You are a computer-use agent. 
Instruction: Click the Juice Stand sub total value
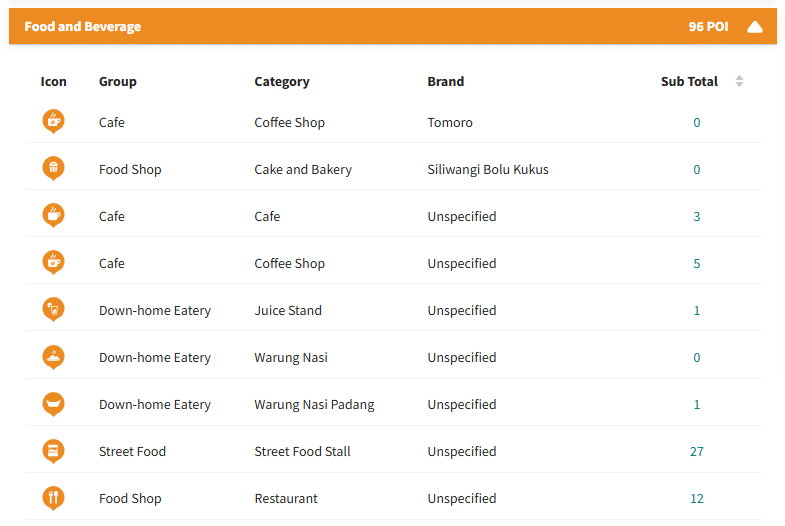click(x=697, y=310)
